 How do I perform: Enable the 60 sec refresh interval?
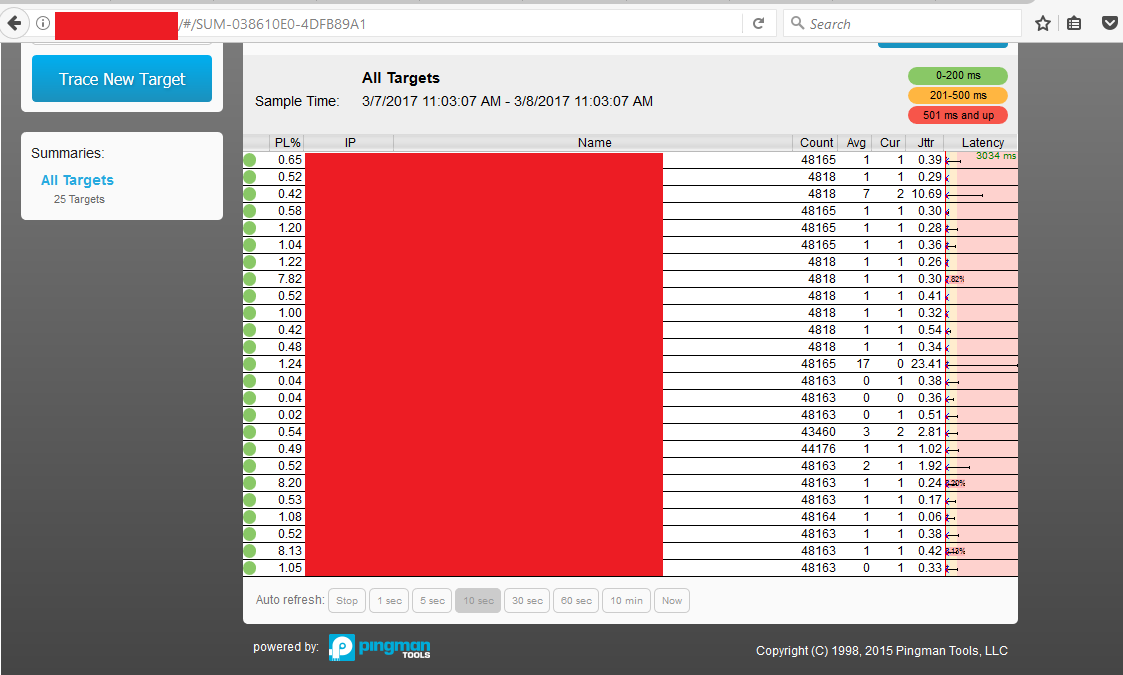[x=575, y=600]
